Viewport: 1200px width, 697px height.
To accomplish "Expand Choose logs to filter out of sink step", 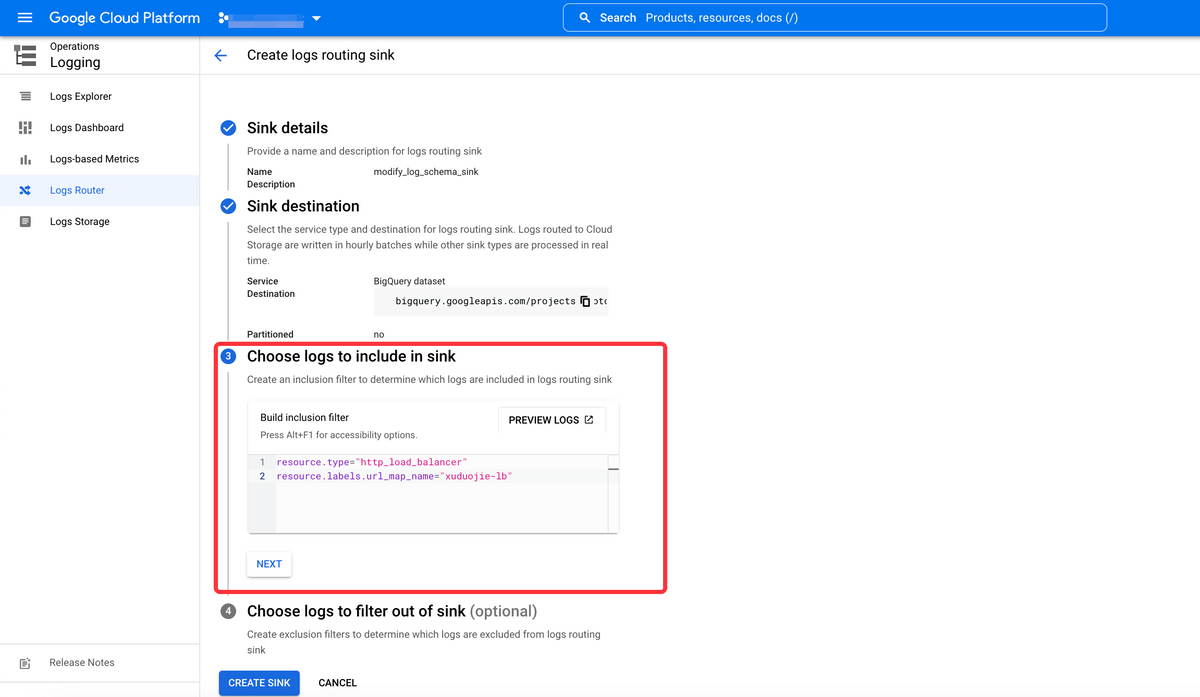I will click(x=392, y=611).
